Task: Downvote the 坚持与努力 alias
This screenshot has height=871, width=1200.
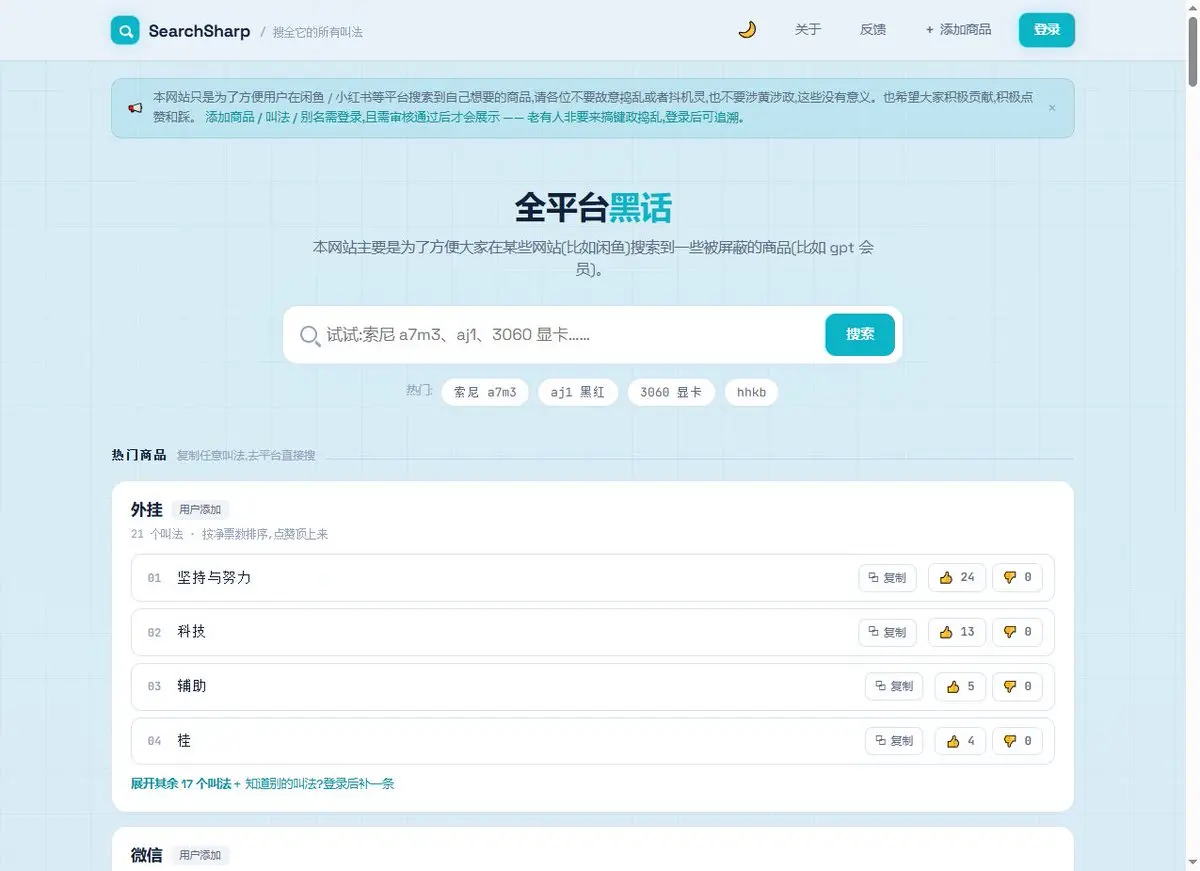Action: coord(1018,578)
